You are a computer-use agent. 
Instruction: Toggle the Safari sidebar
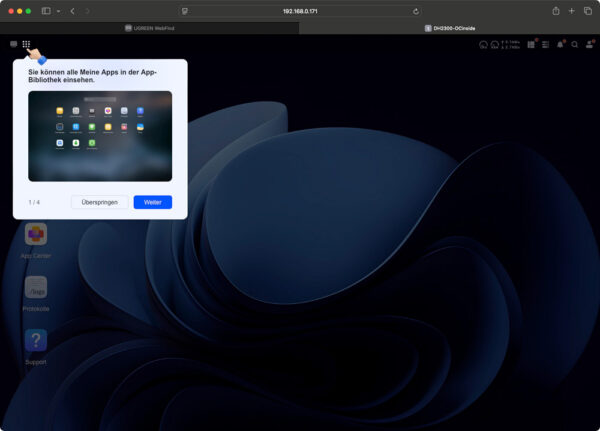point(46,10)
